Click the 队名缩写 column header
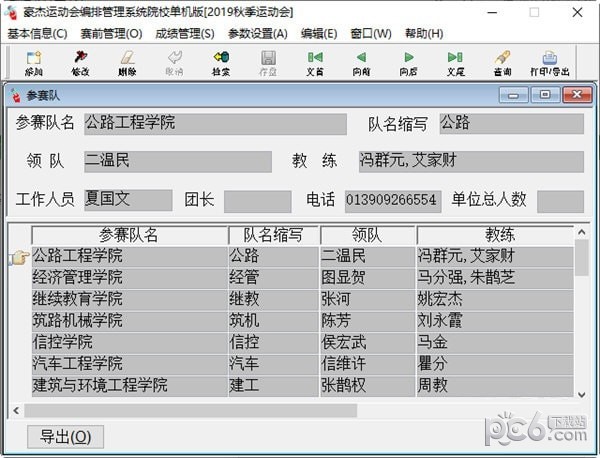600x458 pixels. pyautogui.click(x=274, y=235)
